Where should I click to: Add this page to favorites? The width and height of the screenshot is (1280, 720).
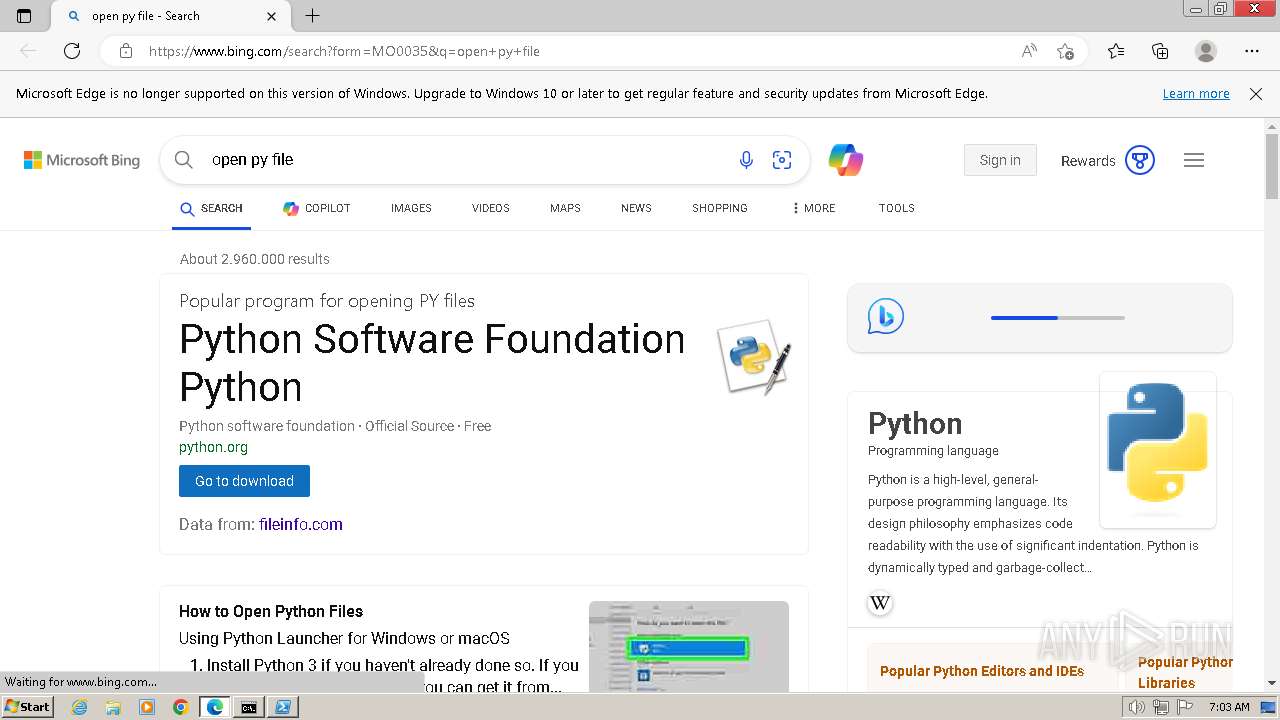tap(1065, 51)
